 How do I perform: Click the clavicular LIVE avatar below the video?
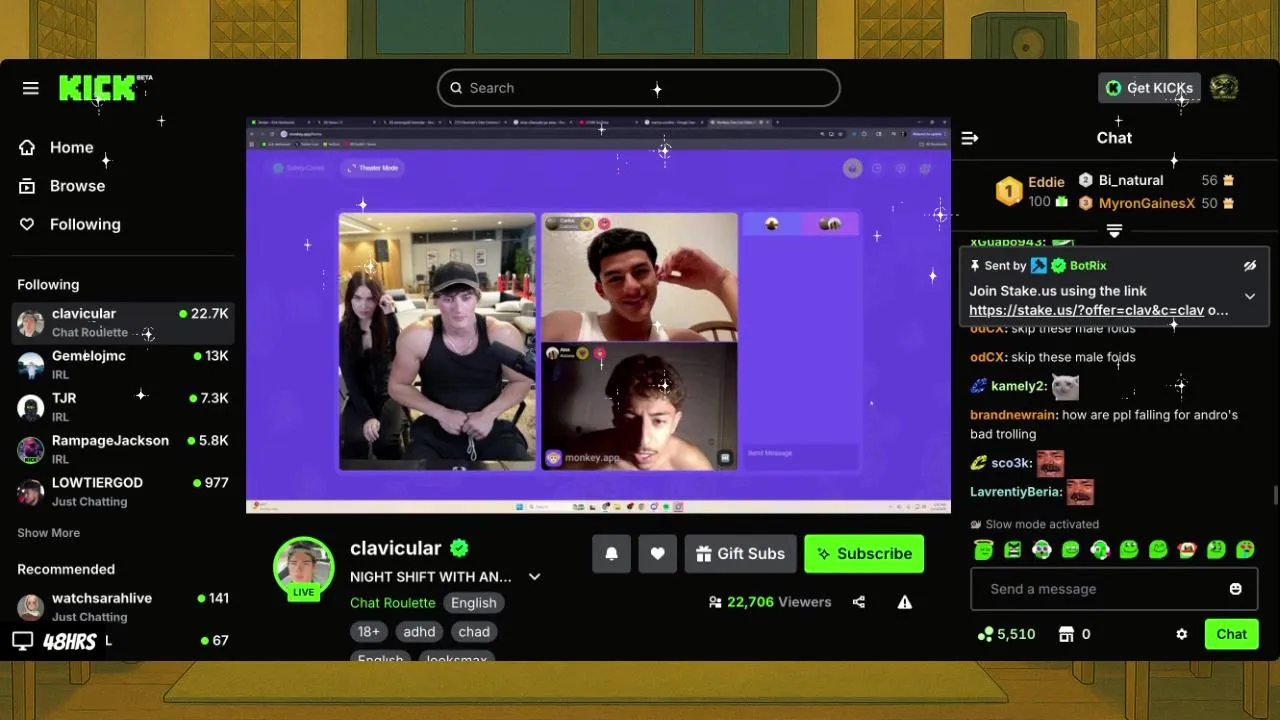coord(304,567)
